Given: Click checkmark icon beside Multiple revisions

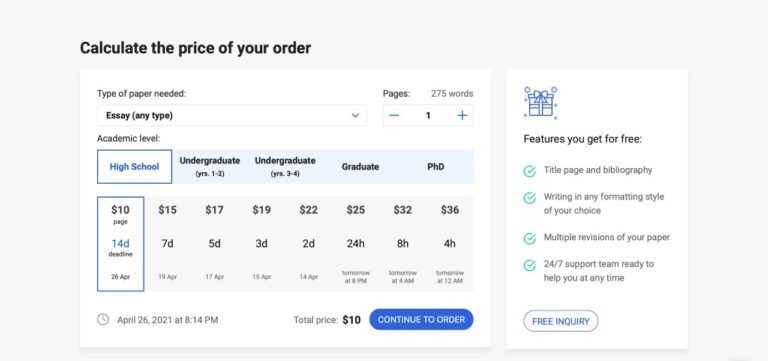Looking at the screenshot, I should [x=529, y=238].
